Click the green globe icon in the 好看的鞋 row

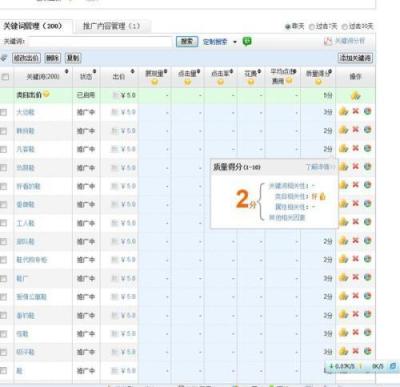click(367, 185)
